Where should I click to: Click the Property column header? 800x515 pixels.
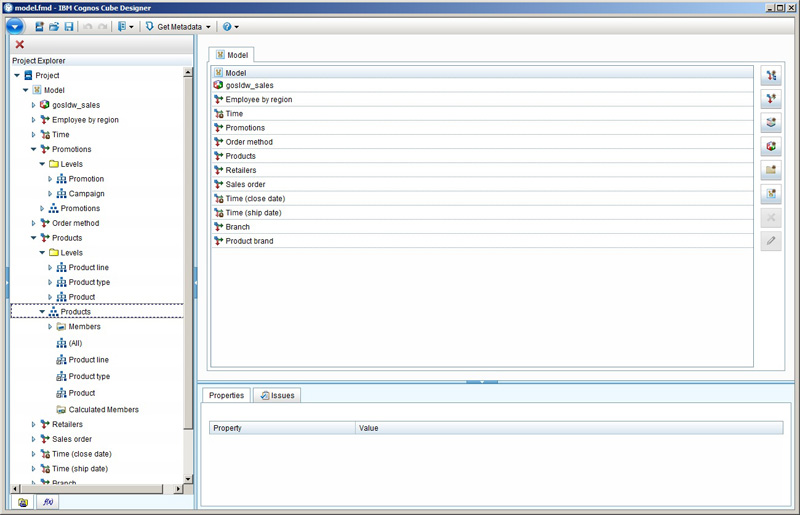[282, 428]
